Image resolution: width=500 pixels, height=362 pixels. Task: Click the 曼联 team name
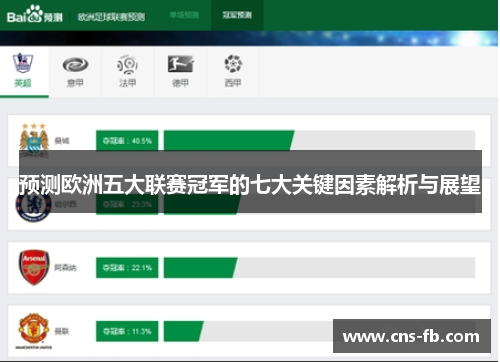[x=62, y=331]
